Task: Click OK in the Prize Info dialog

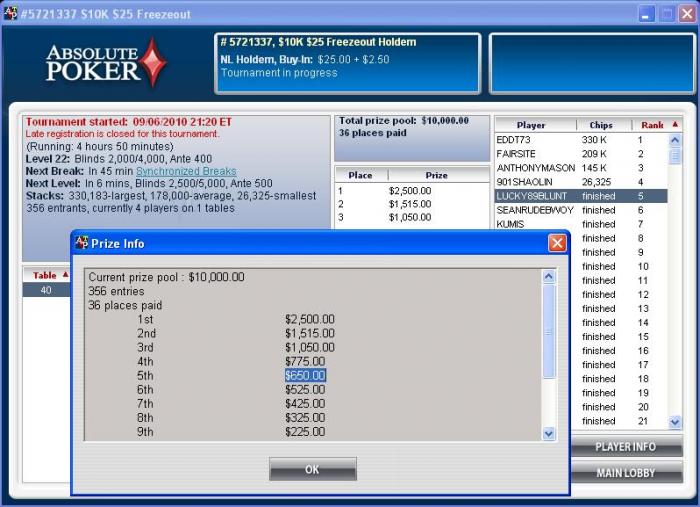Action: point(312,469)
